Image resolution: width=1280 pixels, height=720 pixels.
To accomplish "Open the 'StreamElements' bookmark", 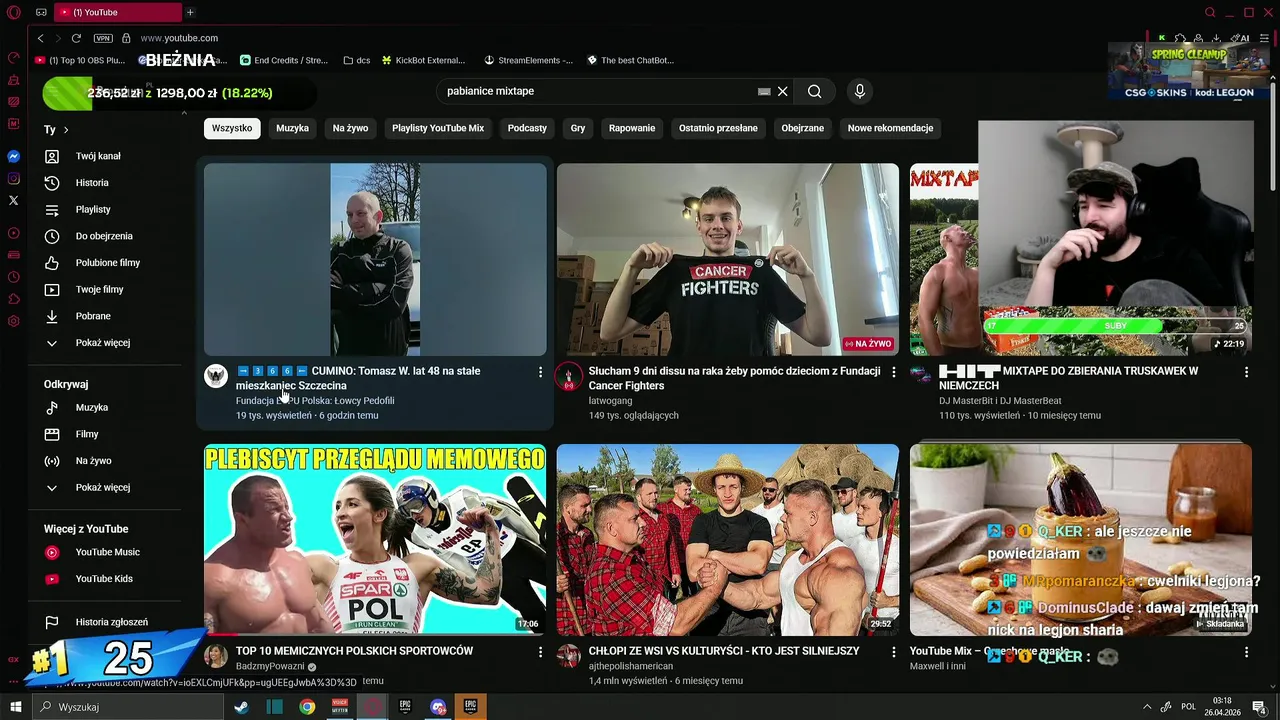I will pos(528,60).
